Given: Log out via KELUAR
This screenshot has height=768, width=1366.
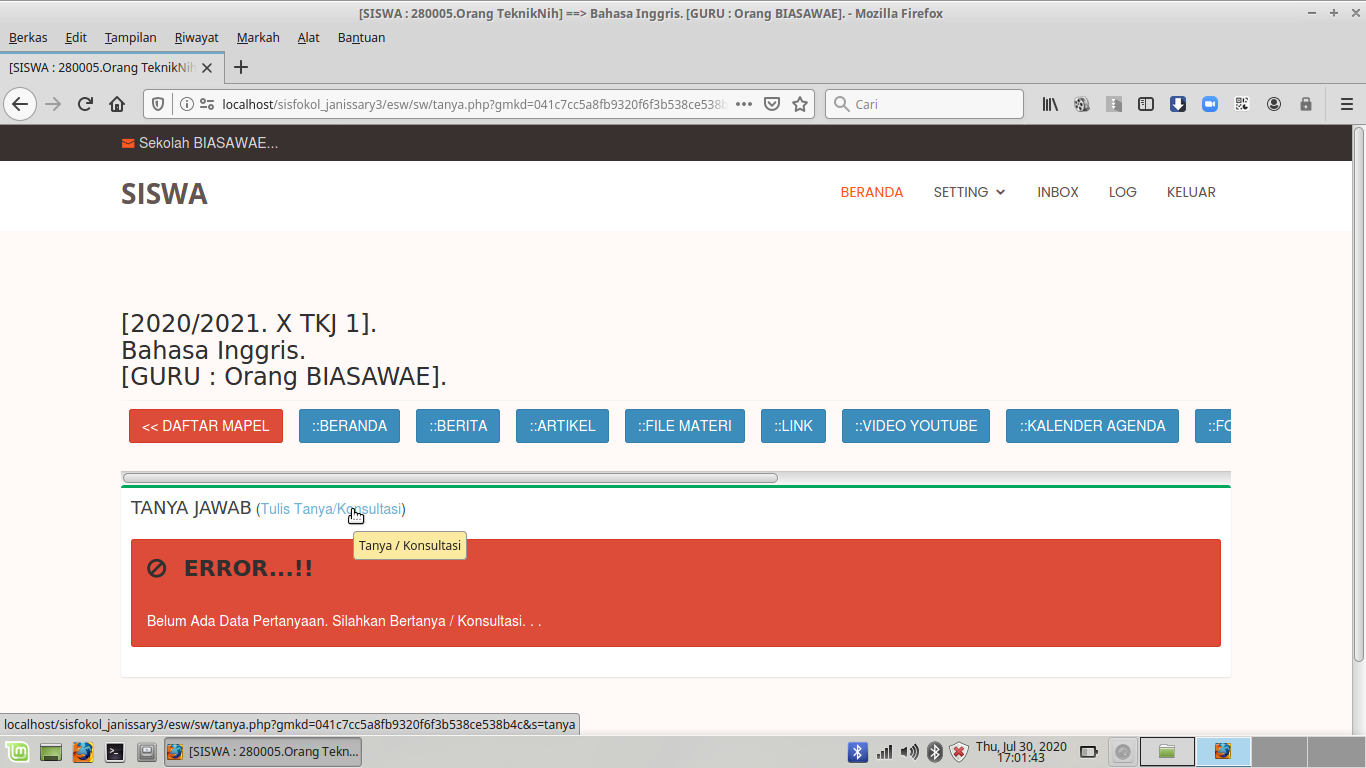Looking at the screenshot, I should pyautogui.click(x=1191, y=192).
